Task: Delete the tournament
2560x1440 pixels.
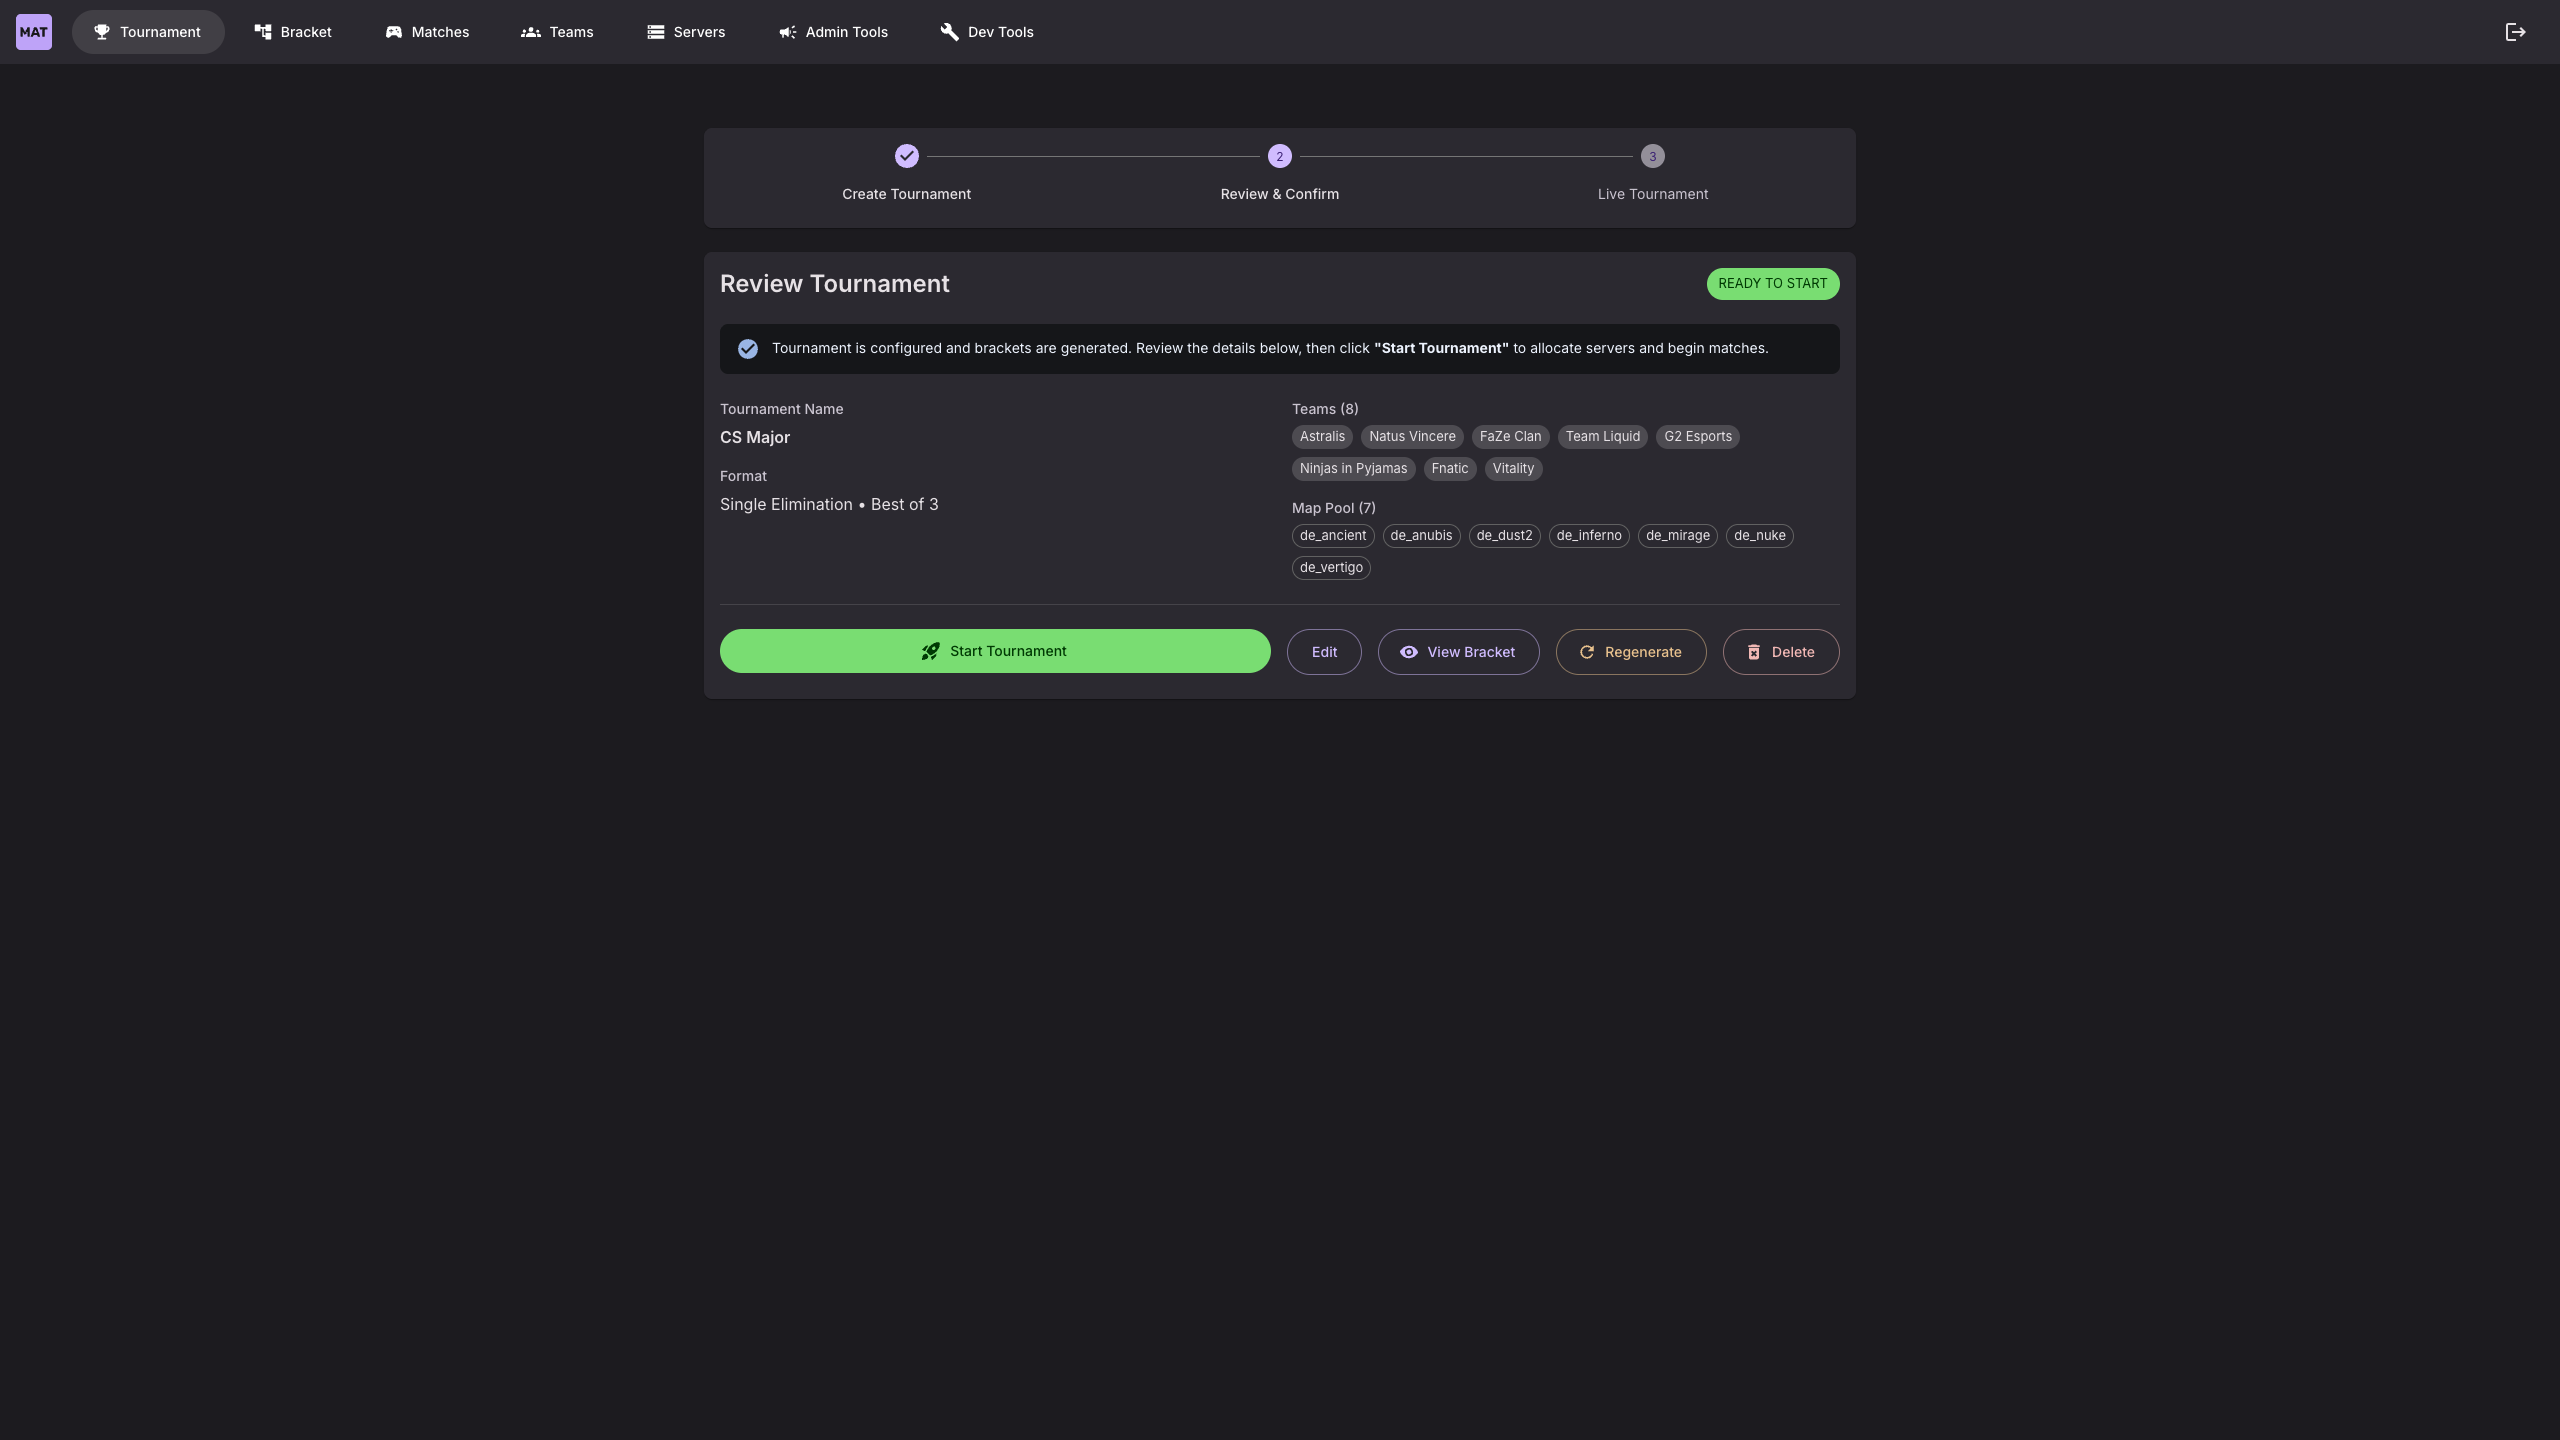Action: pyautogui.click(x=1780, y=652)
